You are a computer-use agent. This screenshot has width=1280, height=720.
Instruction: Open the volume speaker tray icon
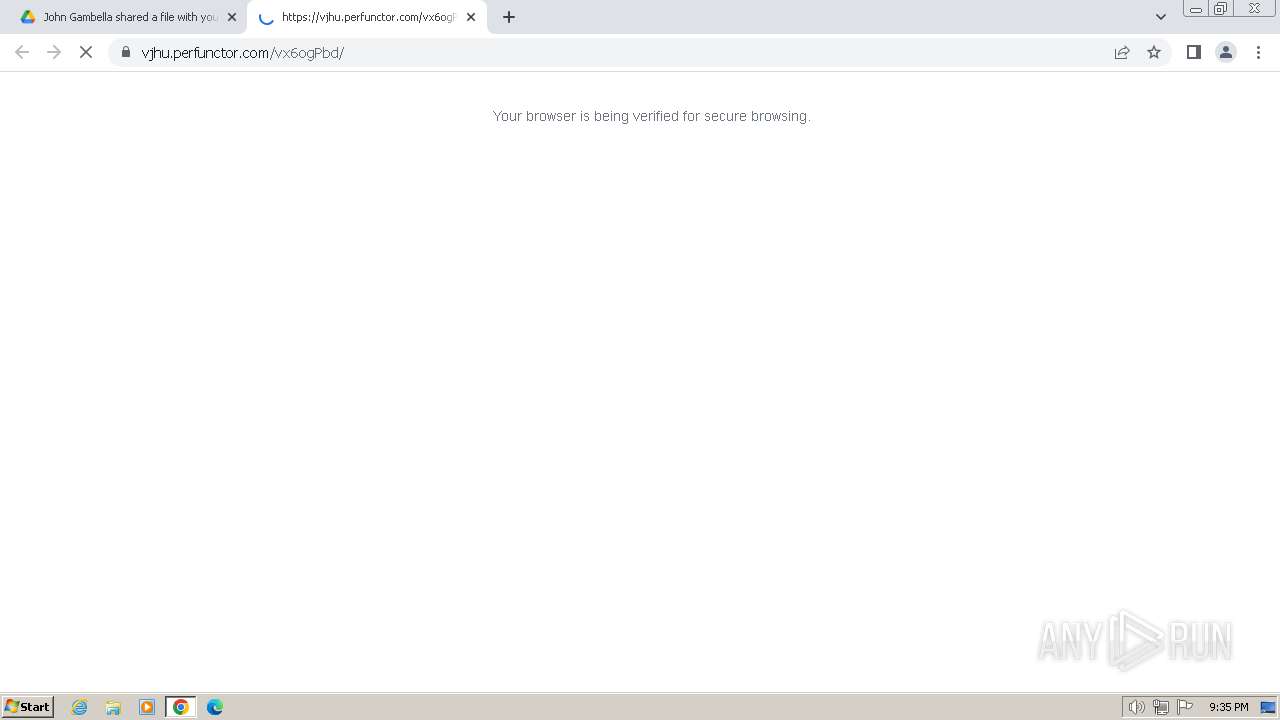[1137, 707]
